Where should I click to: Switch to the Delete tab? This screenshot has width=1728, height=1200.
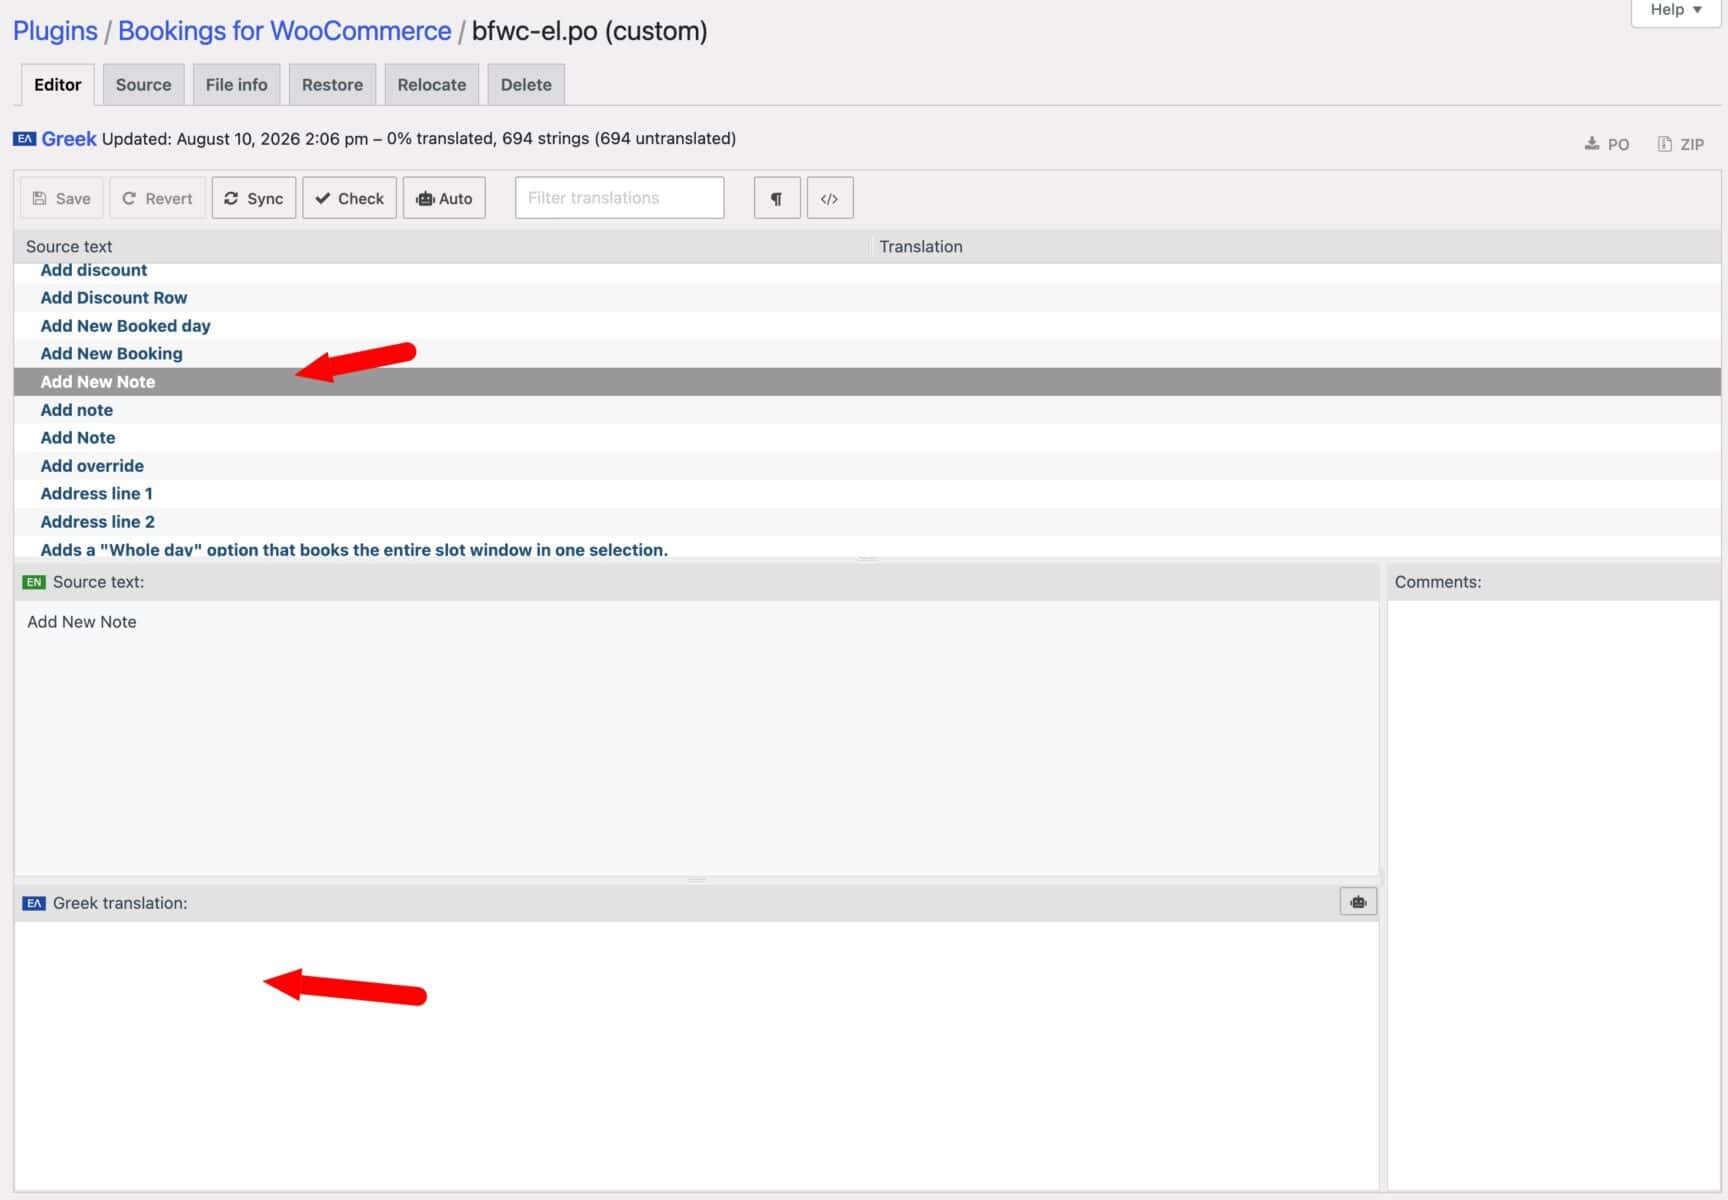(x=526, y=85)
